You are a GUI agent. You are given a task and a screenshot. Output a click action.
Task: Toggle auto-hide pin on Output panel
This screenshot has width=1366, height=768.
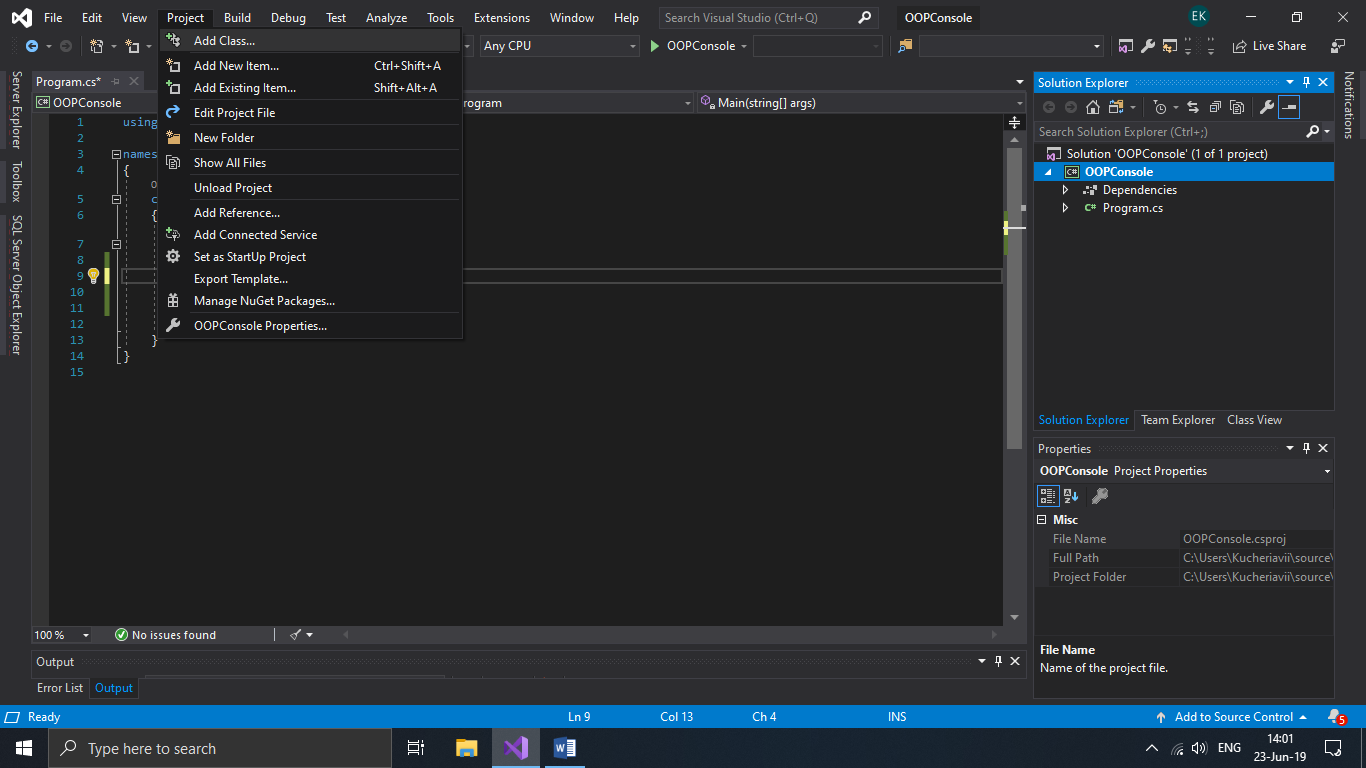coord(998,661)
